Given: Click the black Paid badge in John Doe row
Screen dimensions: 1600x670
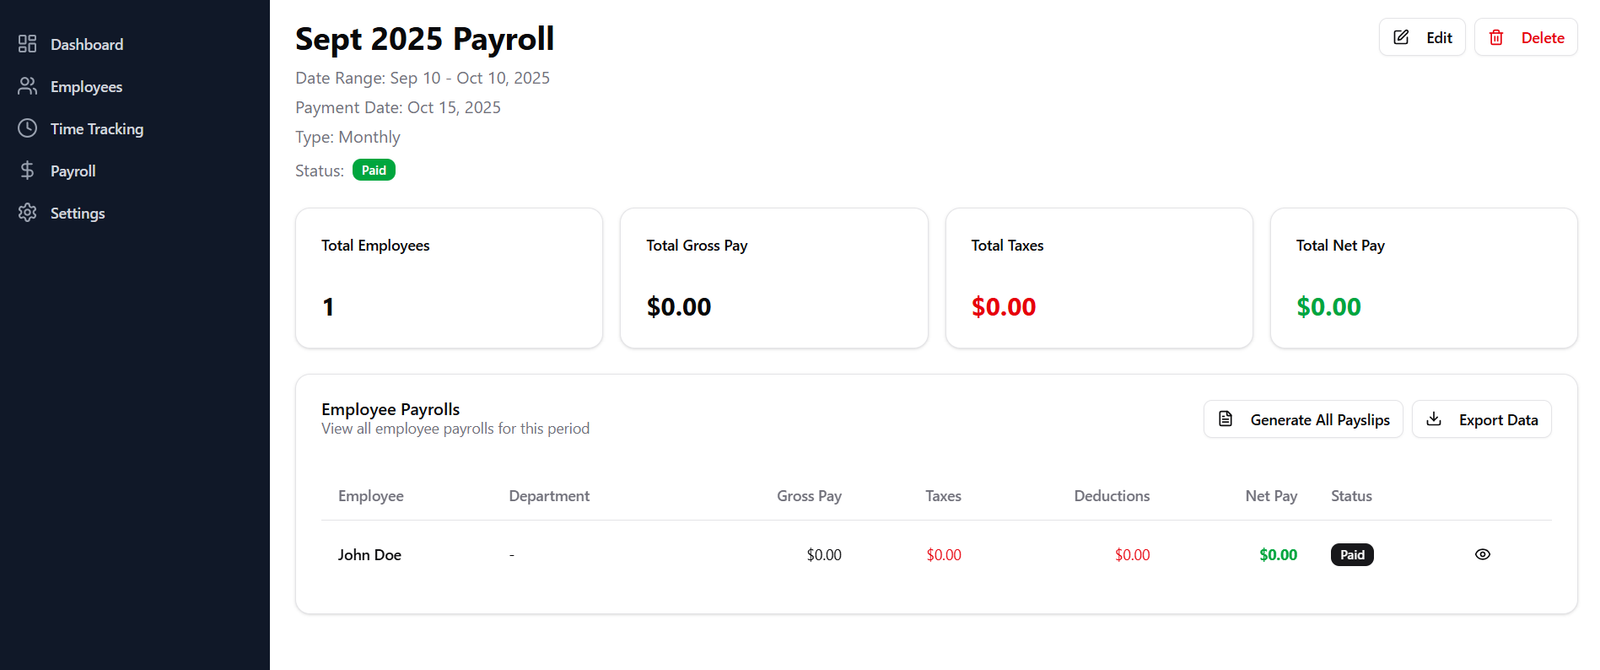Looking at the screenshot, I should click(1351, 555).
